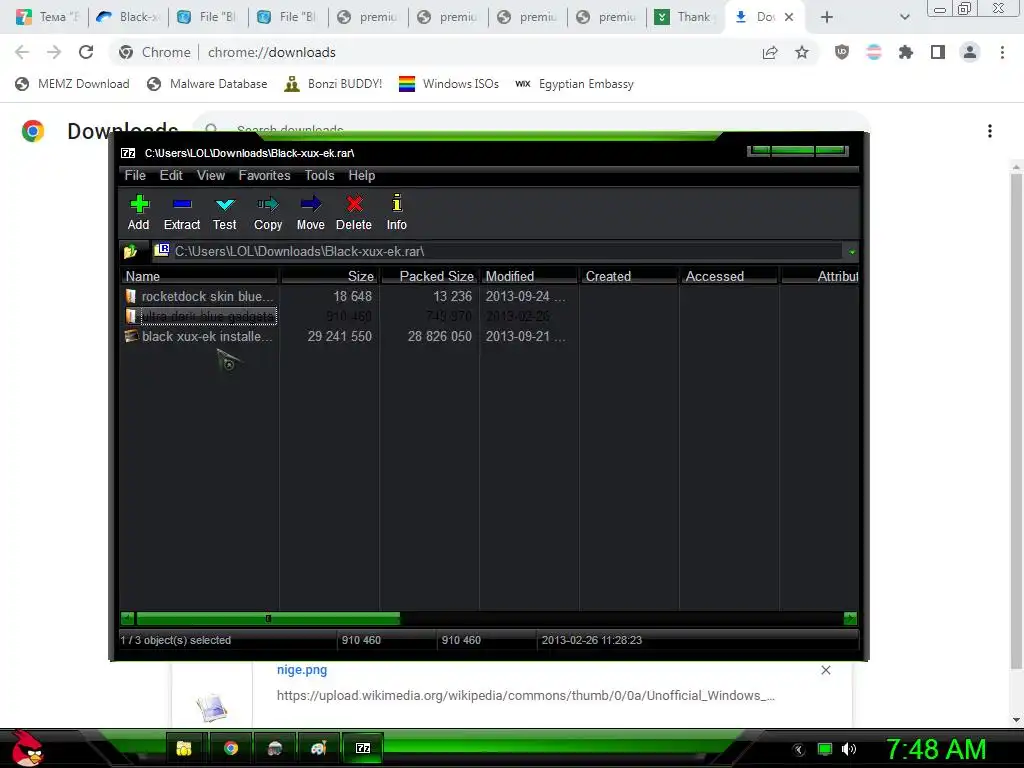This screenshot has width=1024, height=768.
Task: Open new tab with plus button
Action: (827, 17)
